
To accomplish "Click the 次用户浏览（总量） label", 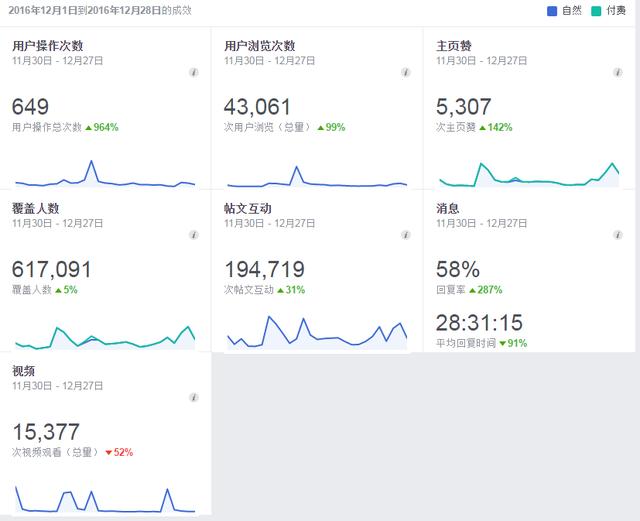I will (268, 127).
